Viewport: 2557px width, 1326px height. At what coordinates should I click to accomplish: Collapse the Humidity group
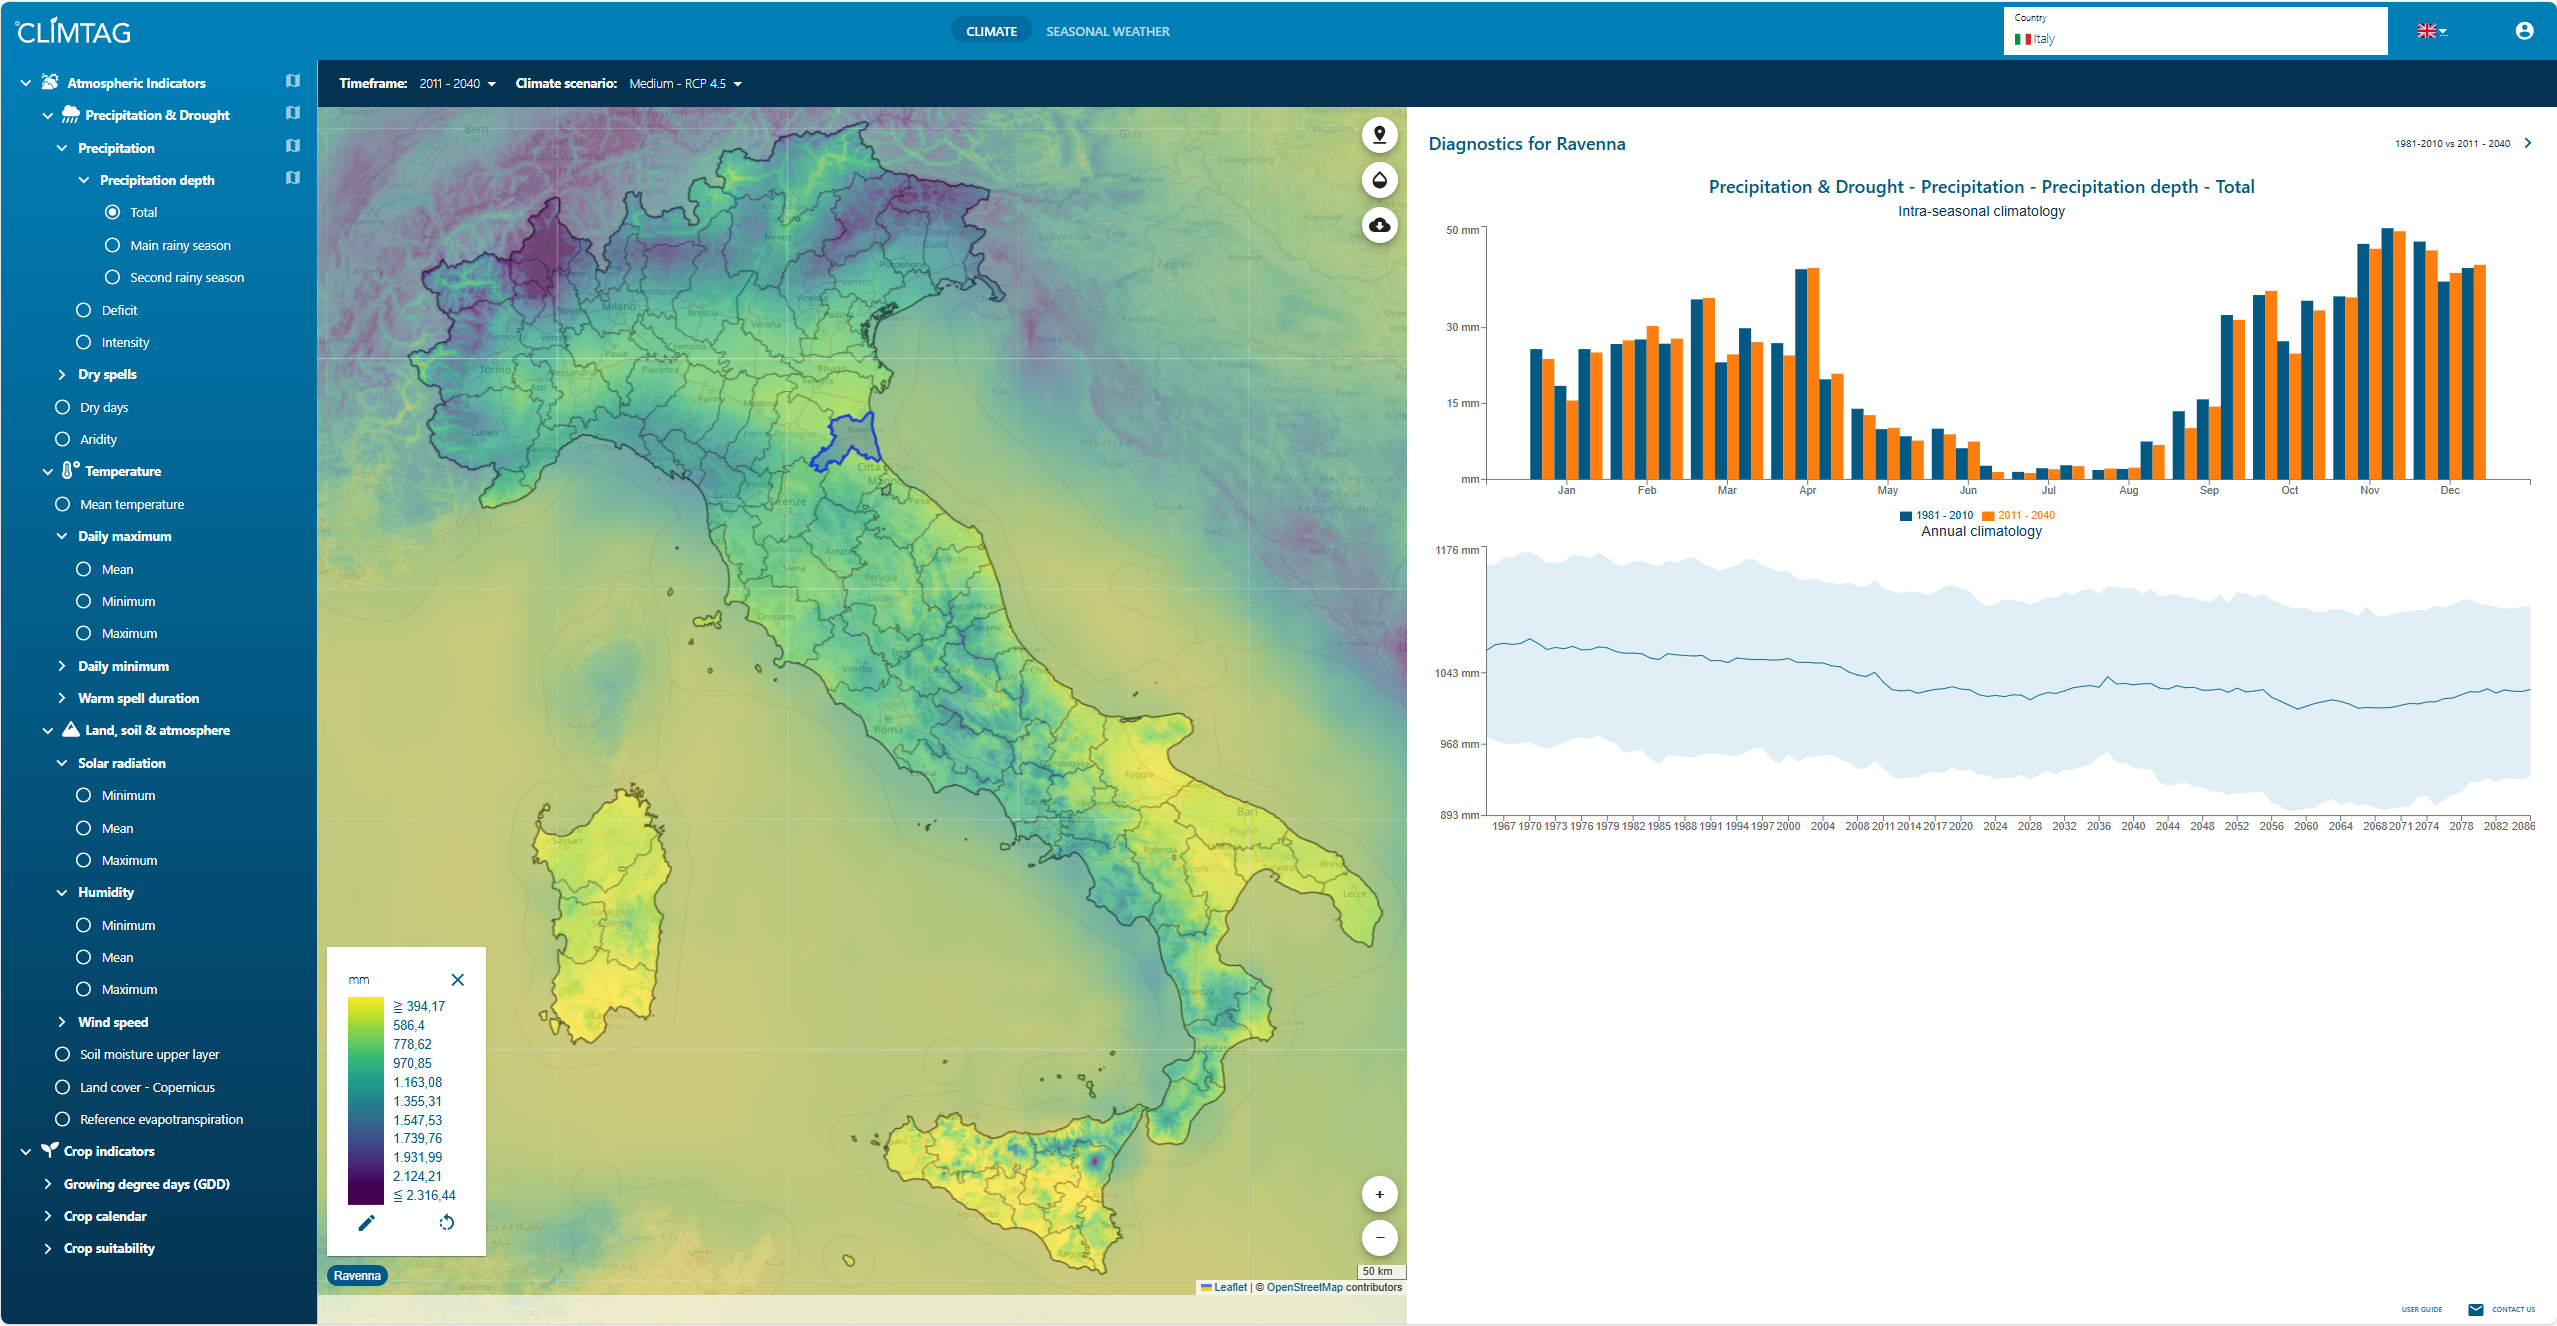[x=62, y=892]
